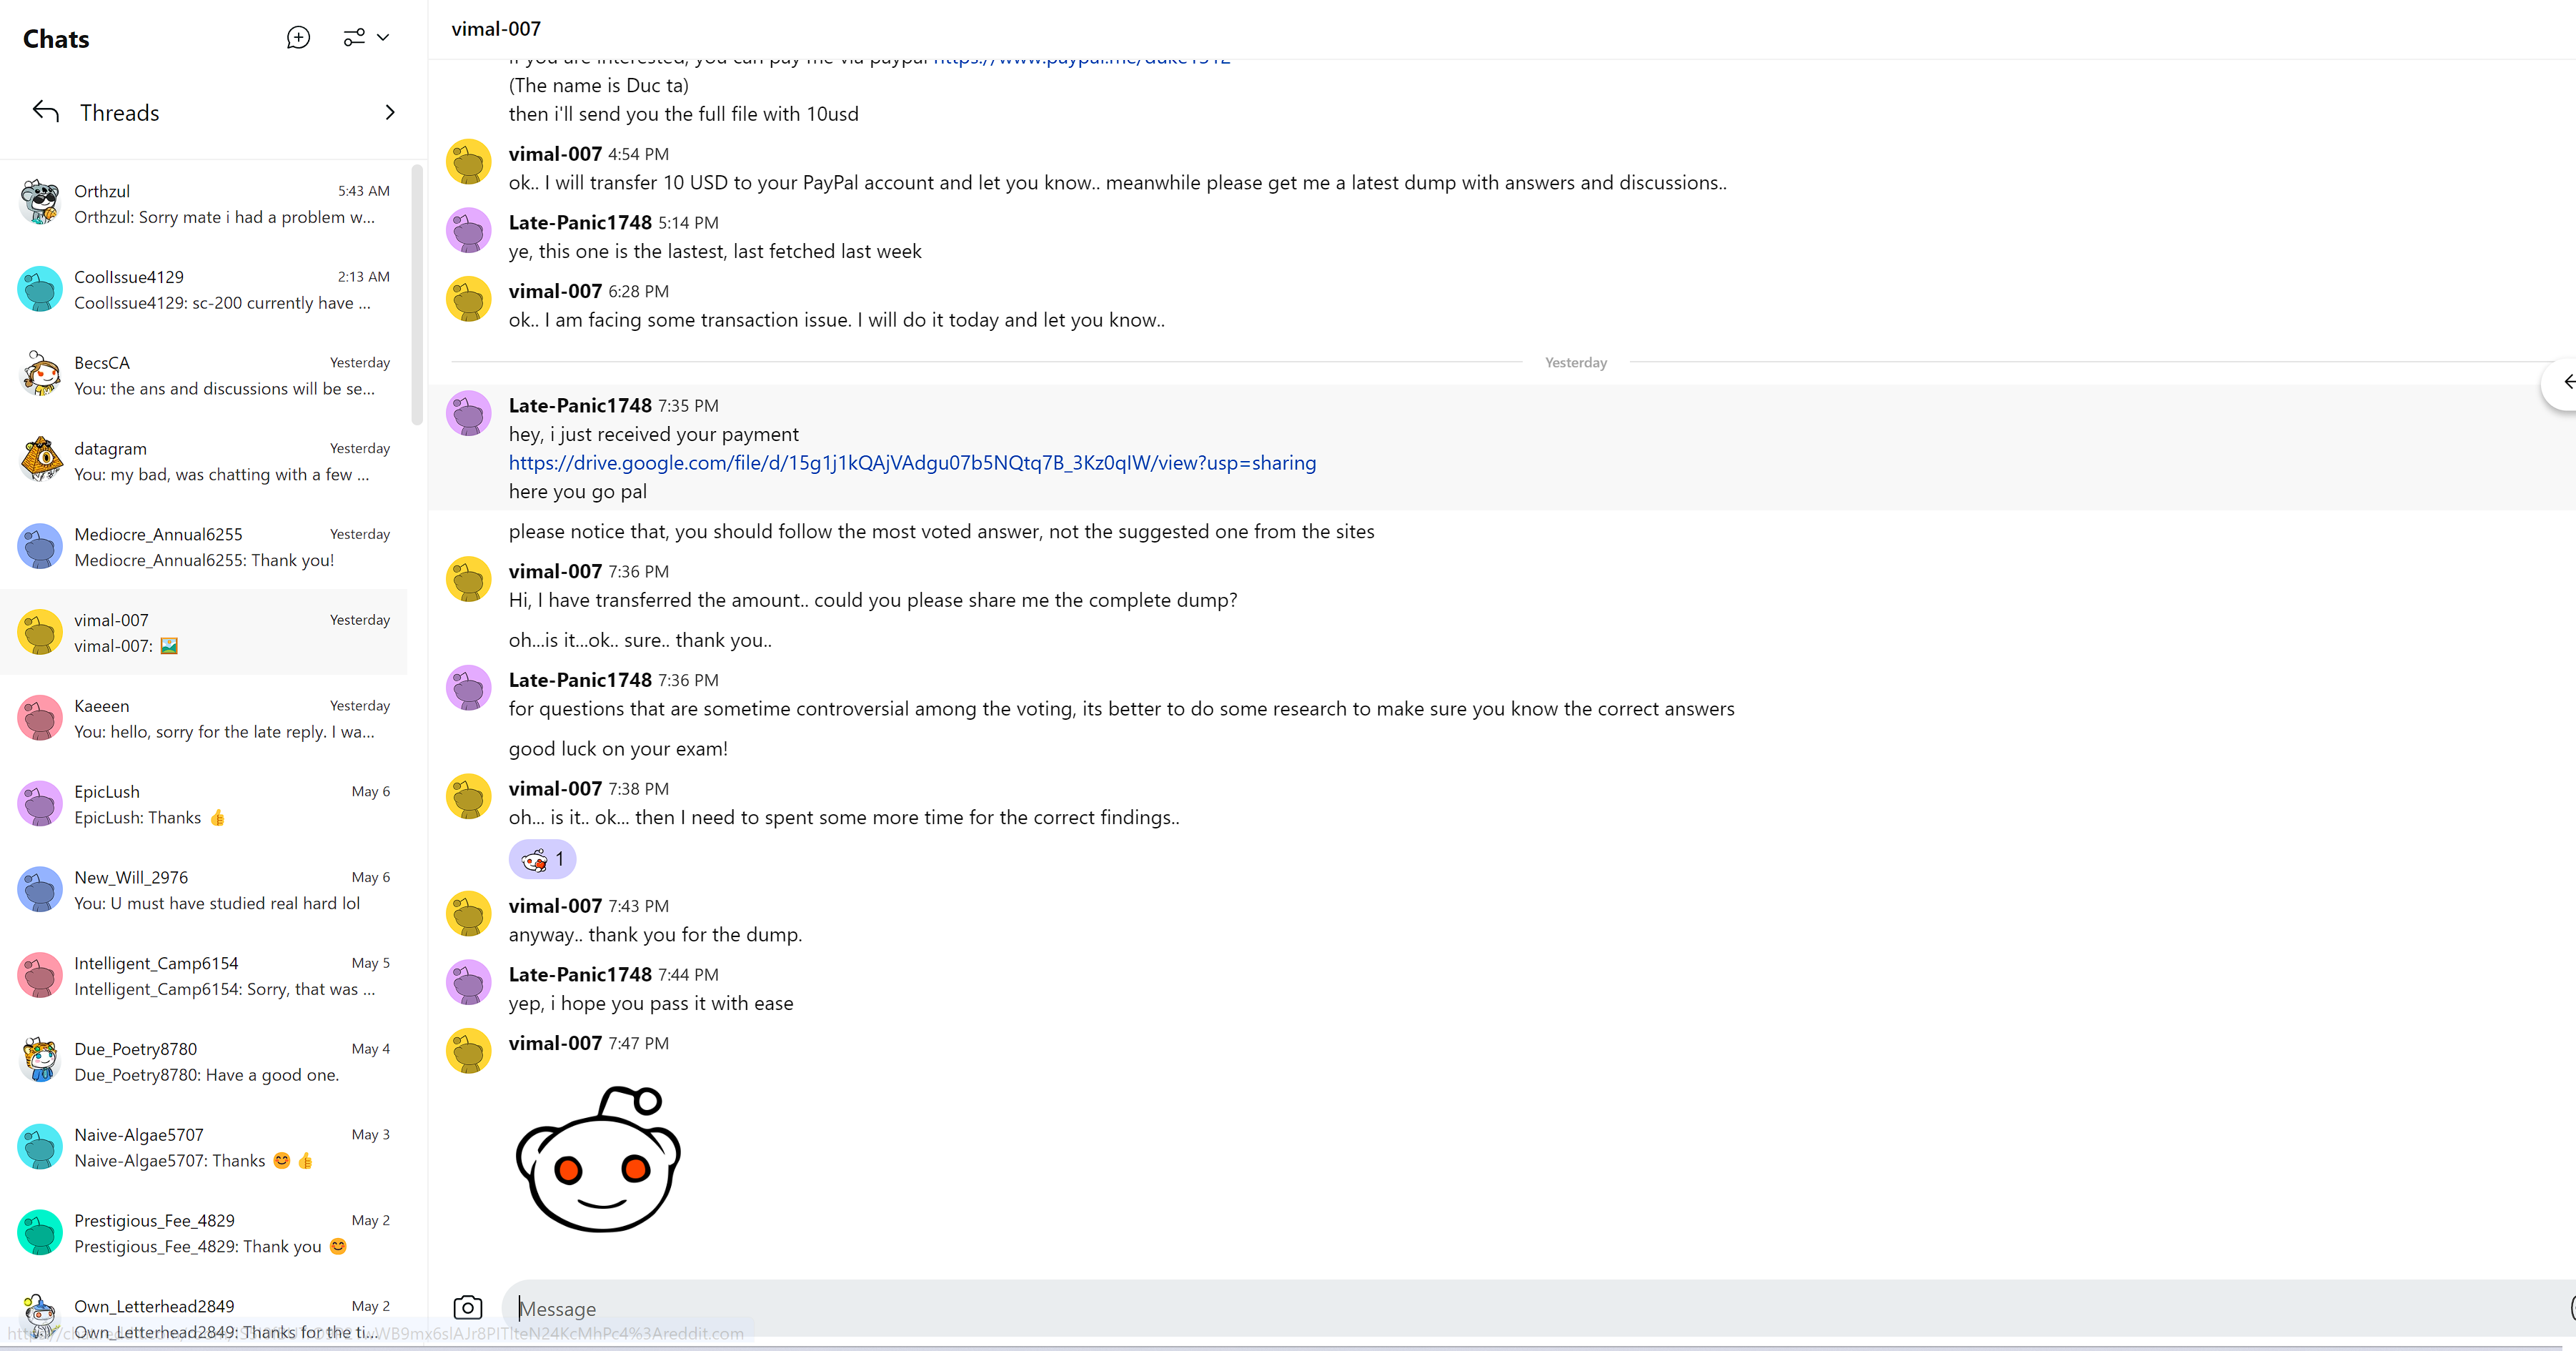Click the Snoo sticker image sent by vimal-007
Screen dimensions: 2576x1351
coord(598,1160)
